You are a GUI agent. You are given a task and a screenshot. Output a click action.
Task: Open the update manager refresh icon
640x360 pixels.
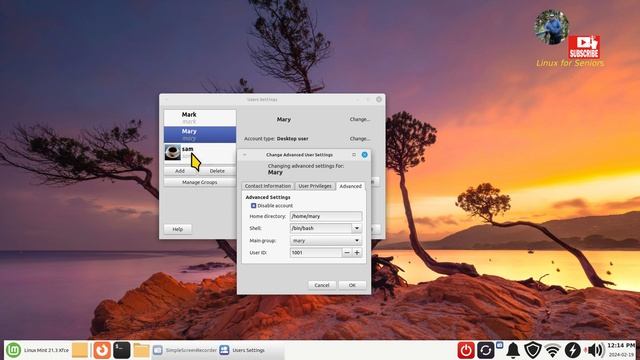pos(485,350)
